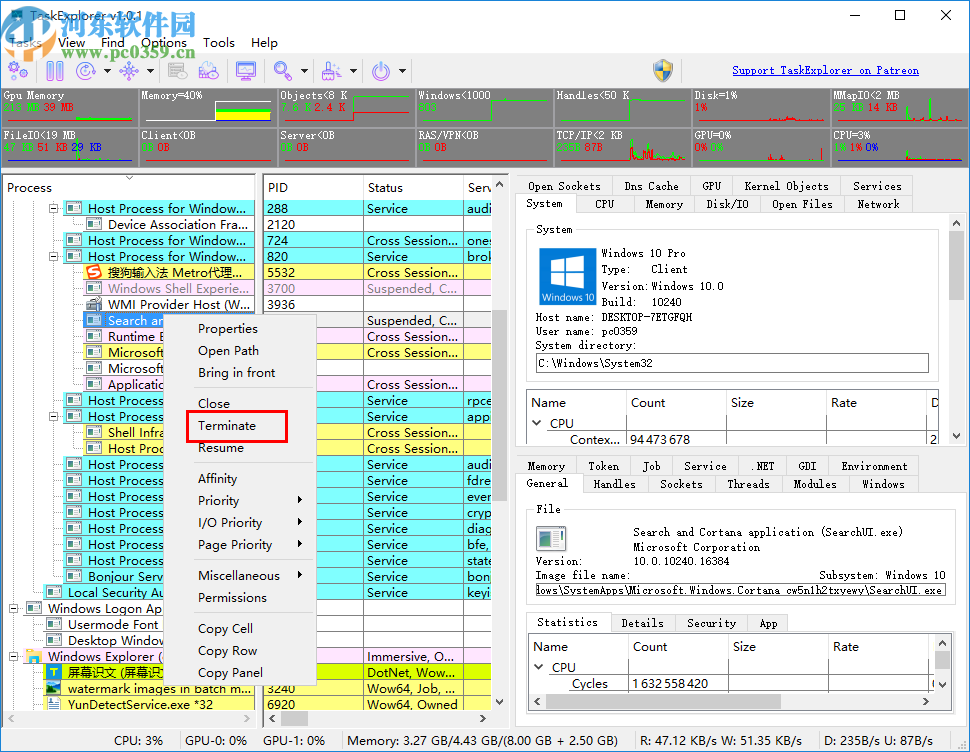Screen dimensions: 970x752
Task: Open Support TaskExplorer on Patreon link
Action: (x=825, y=71)
